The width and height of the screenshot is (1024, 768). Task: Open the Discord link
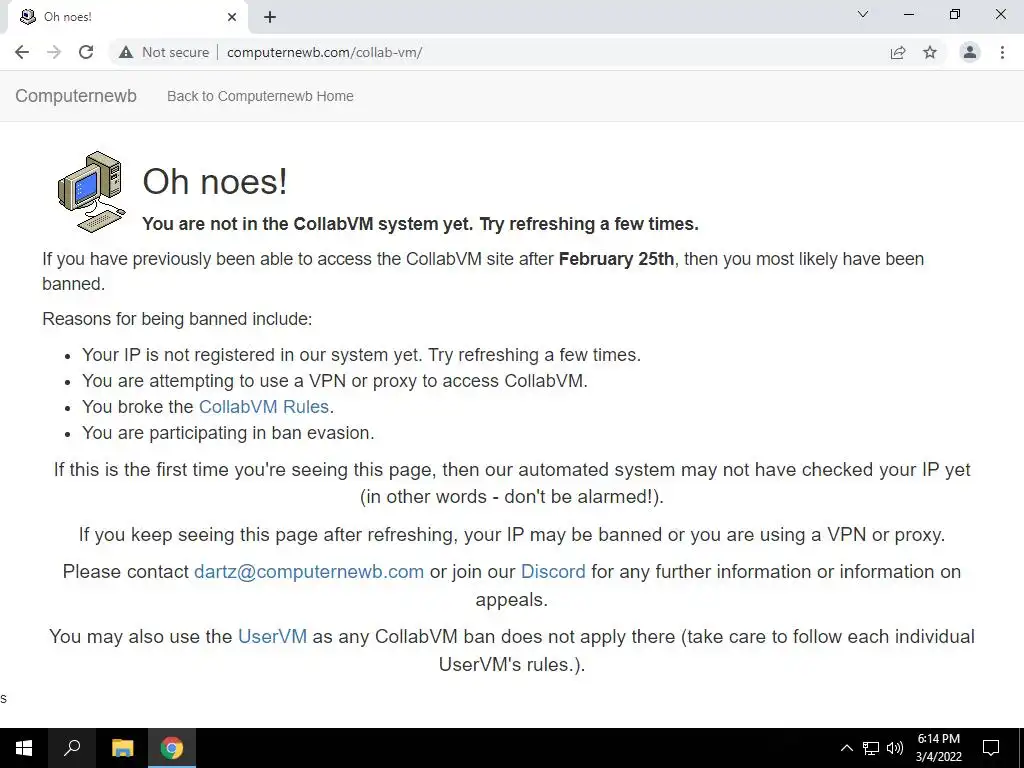553,571
